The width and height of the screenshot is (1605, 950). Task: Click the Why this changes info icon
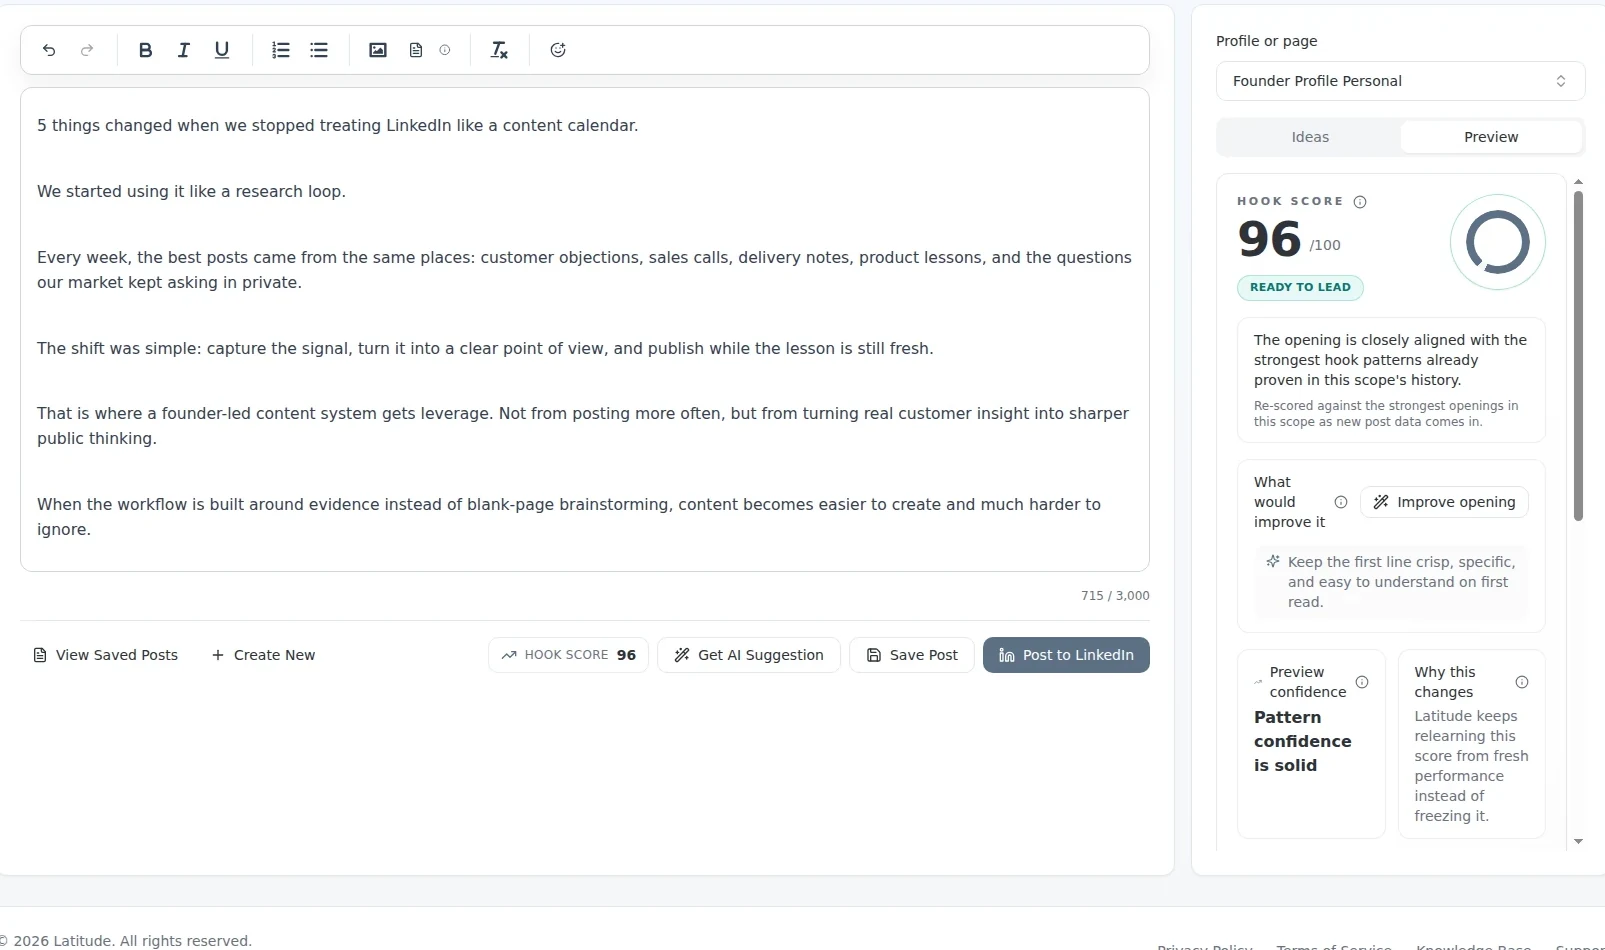[1522, 682]
